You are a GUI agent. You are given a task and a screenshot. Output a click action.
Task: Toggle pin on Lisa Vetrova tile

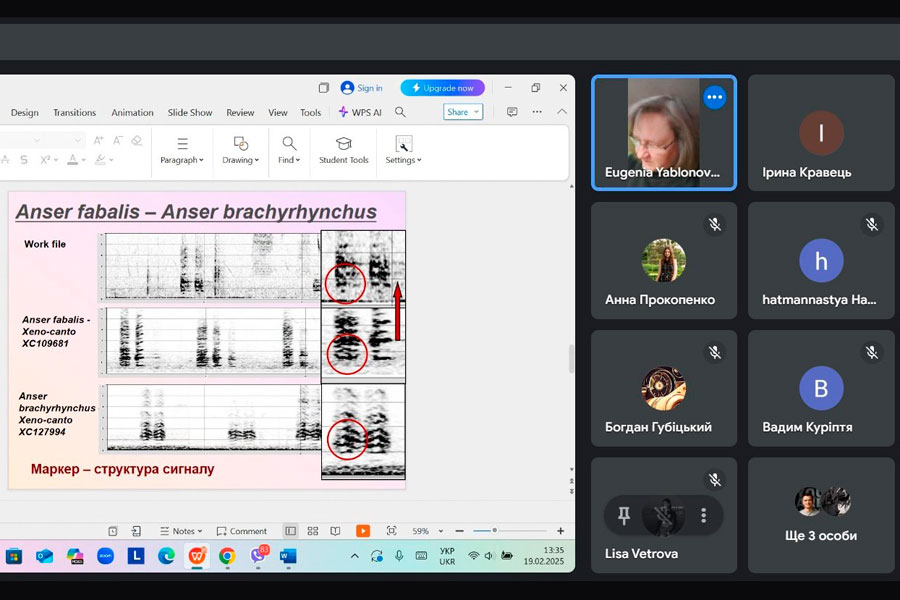coord(624,515)
